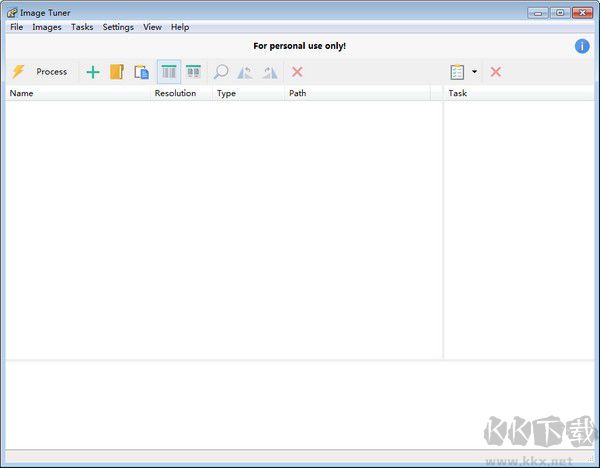Close the Image Tuner window
The image size is (600, 468).
click(582, 13)
